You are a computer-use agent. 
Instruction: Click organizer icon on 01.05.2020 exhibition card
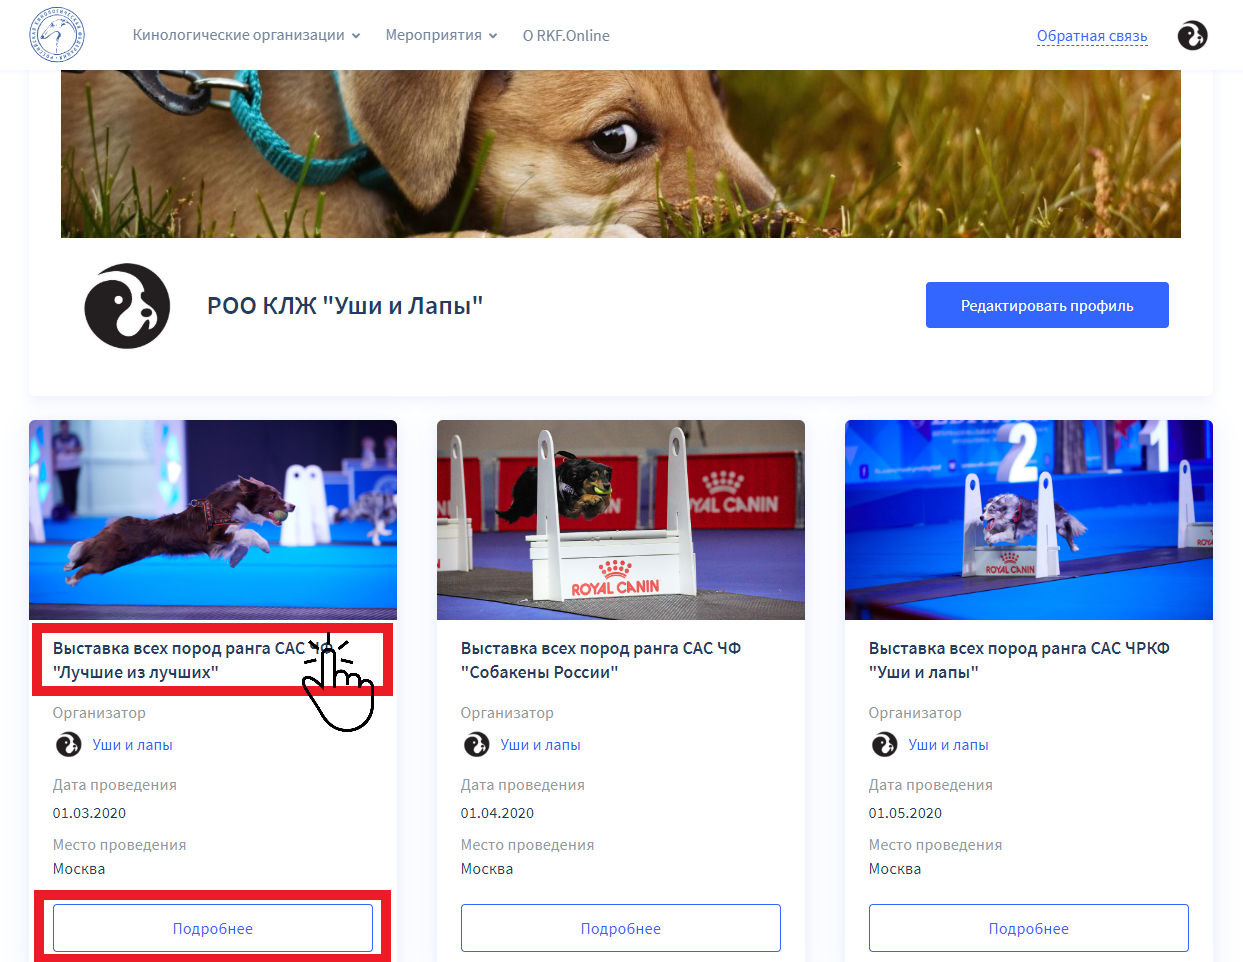(884, 745)
